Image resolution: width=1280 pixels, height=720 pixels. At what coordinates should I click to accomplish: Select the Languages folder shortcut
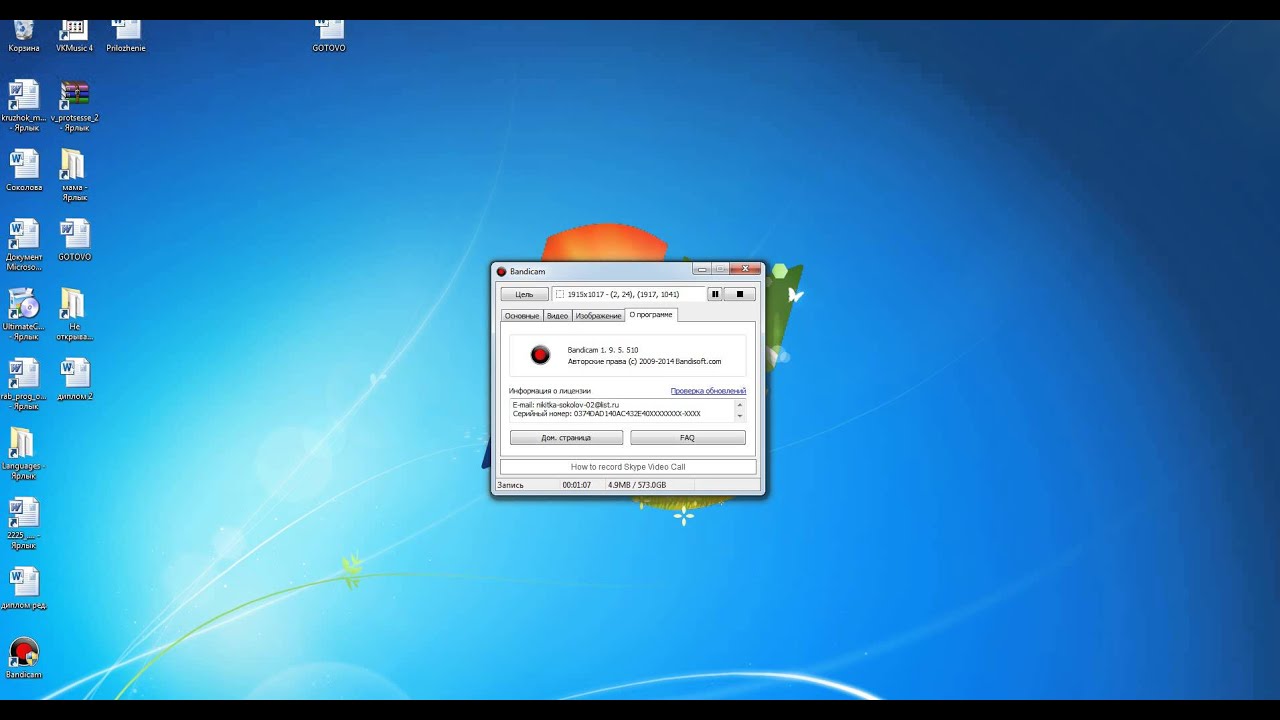(x=24, y=455)
